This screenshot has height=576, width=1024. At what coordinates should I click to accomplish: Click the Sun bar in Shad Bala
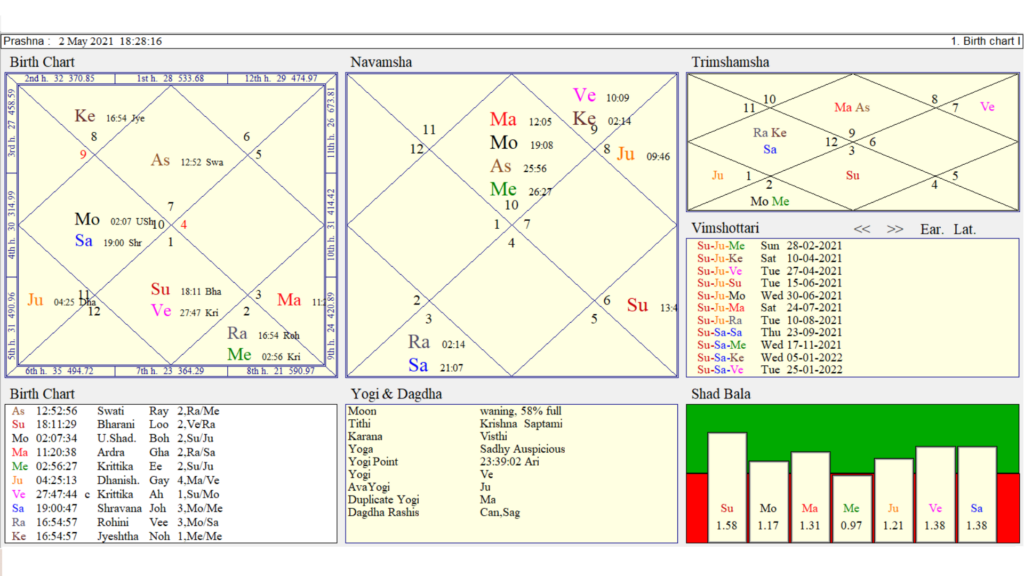click(727, 487)
